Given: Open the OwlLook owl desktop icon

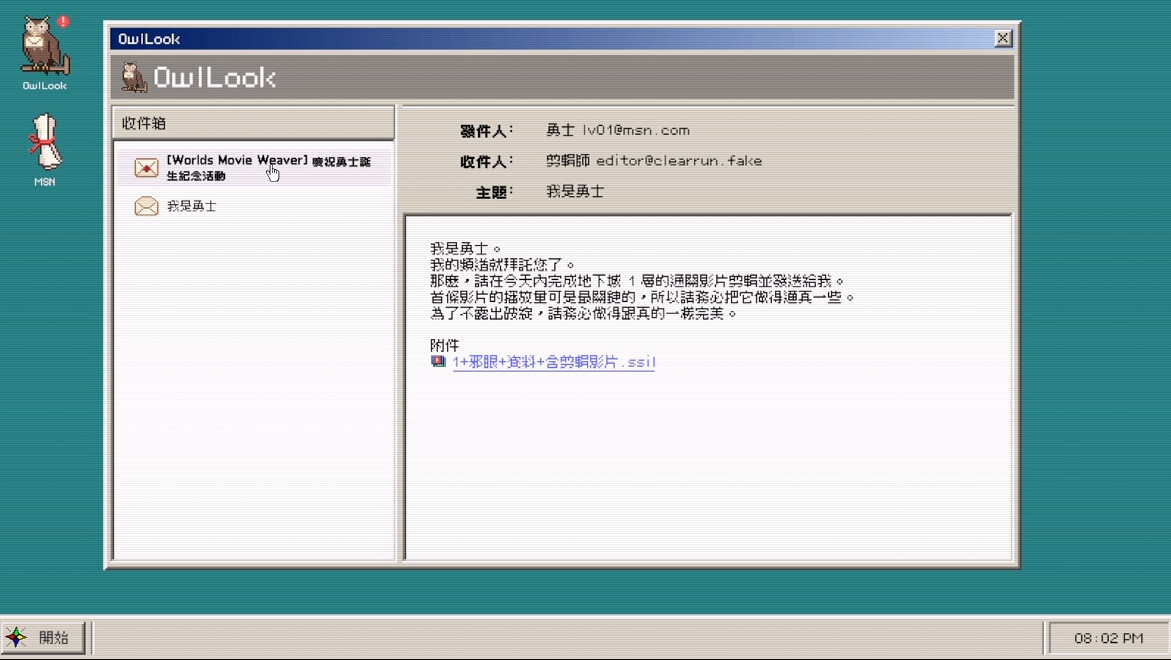Looking at the screenshot, I should (x=44, y=48).
